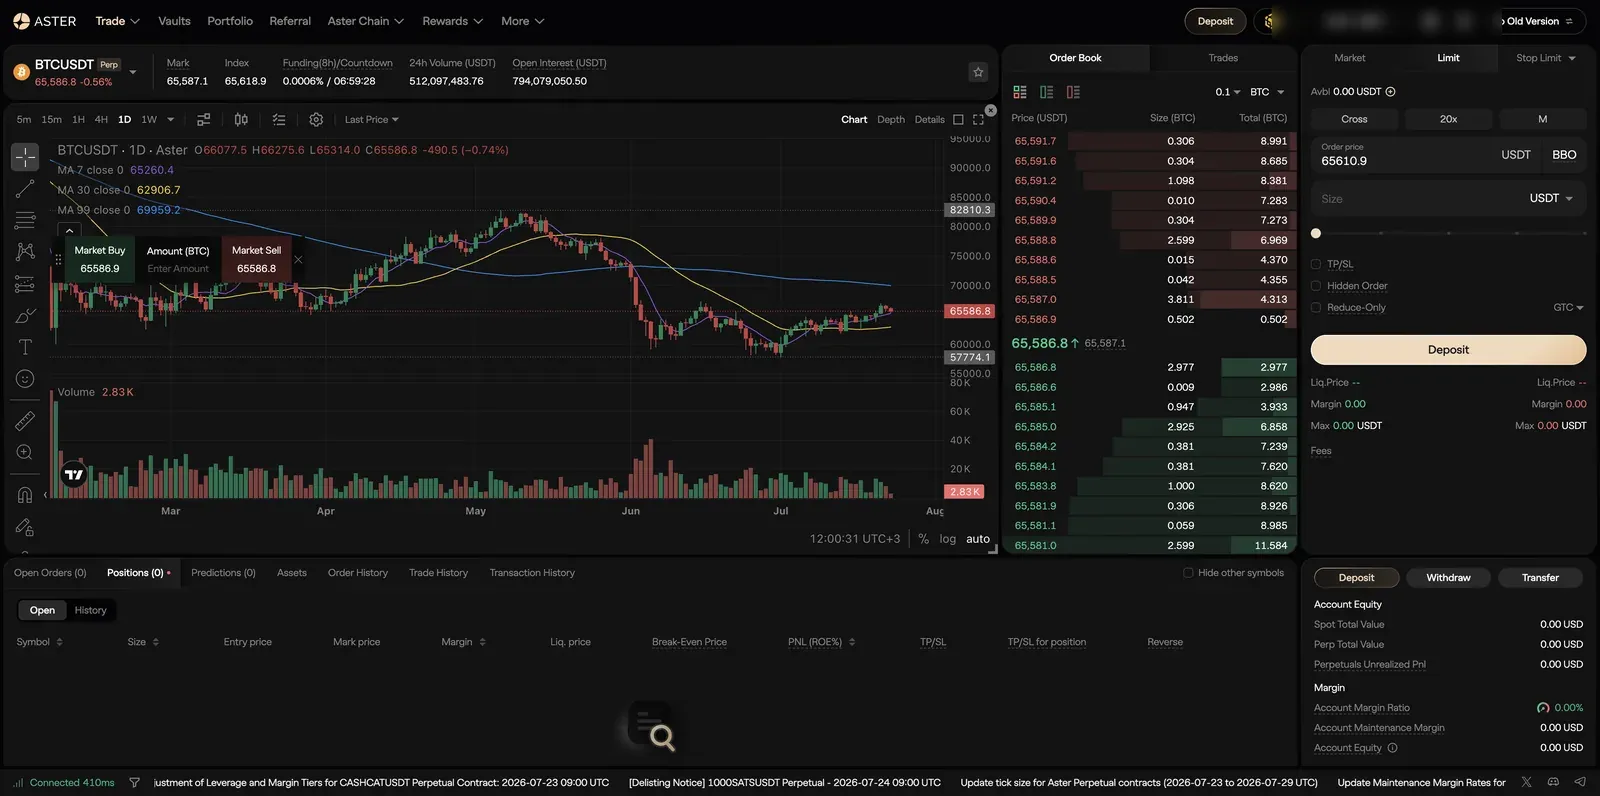The image size is (1600, 796).
Task: Switch to Old Version
Action: click(x=1538, y=21)
